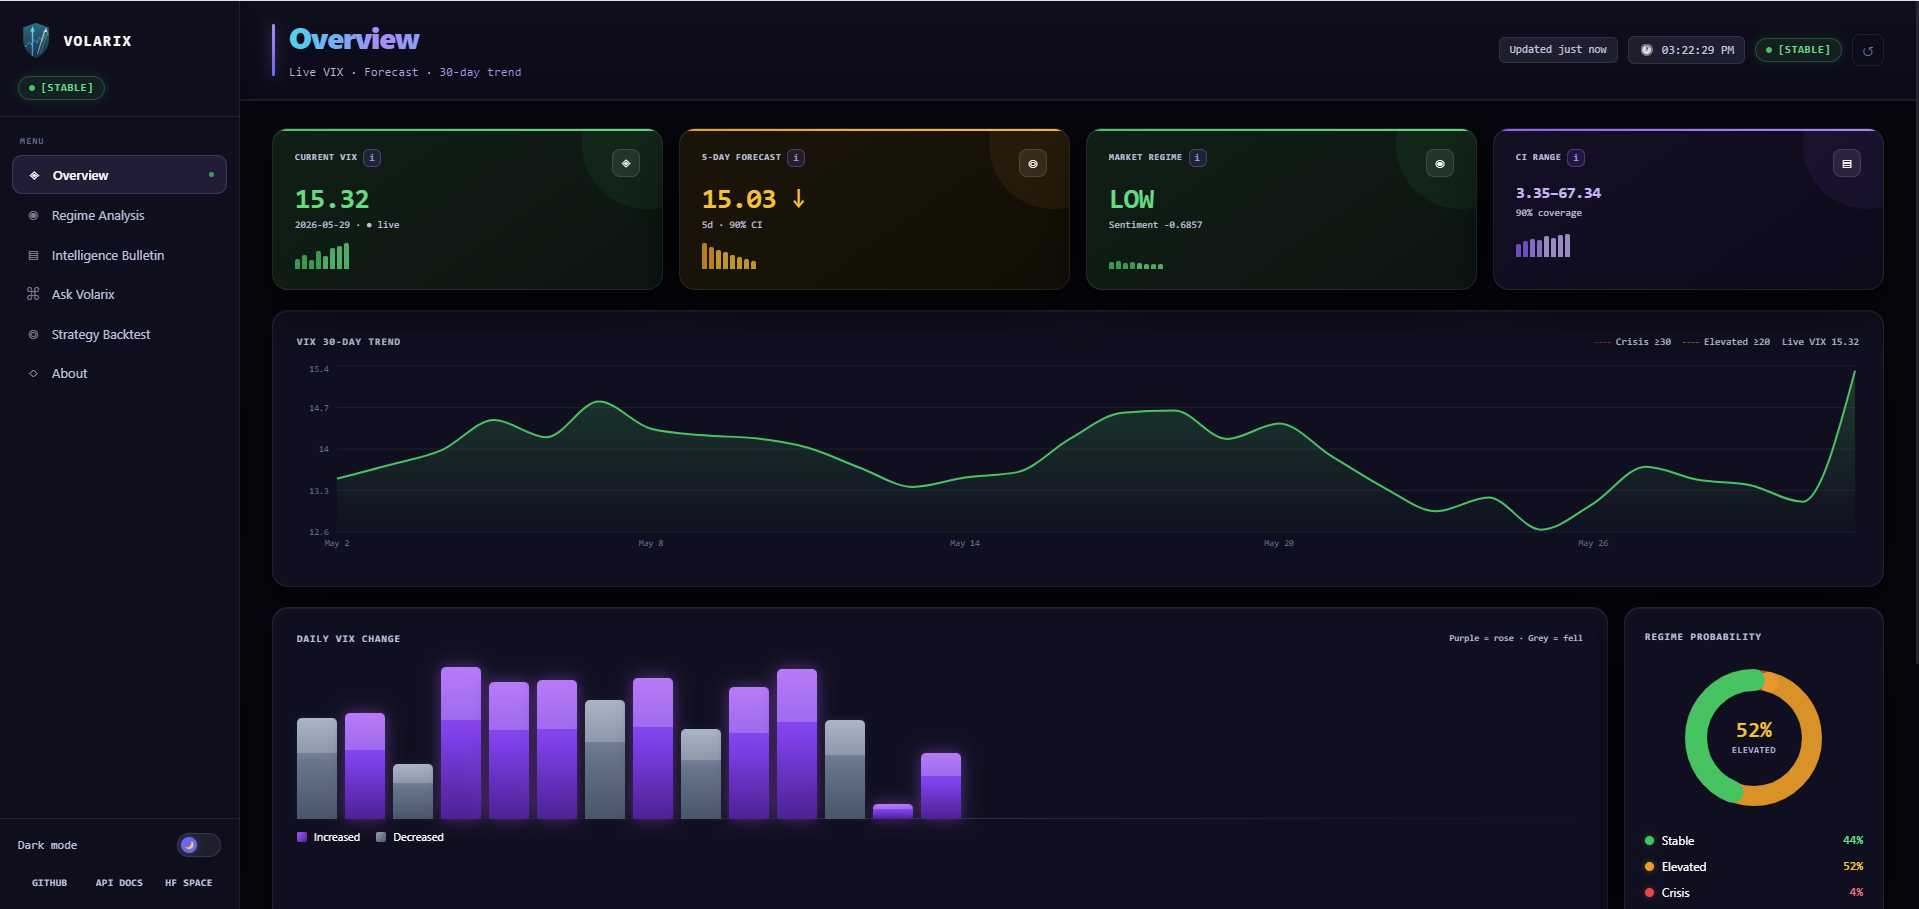1919x909 pixels.
Task: Click the regime probability donut chart
Action: tap(1753, 738)
